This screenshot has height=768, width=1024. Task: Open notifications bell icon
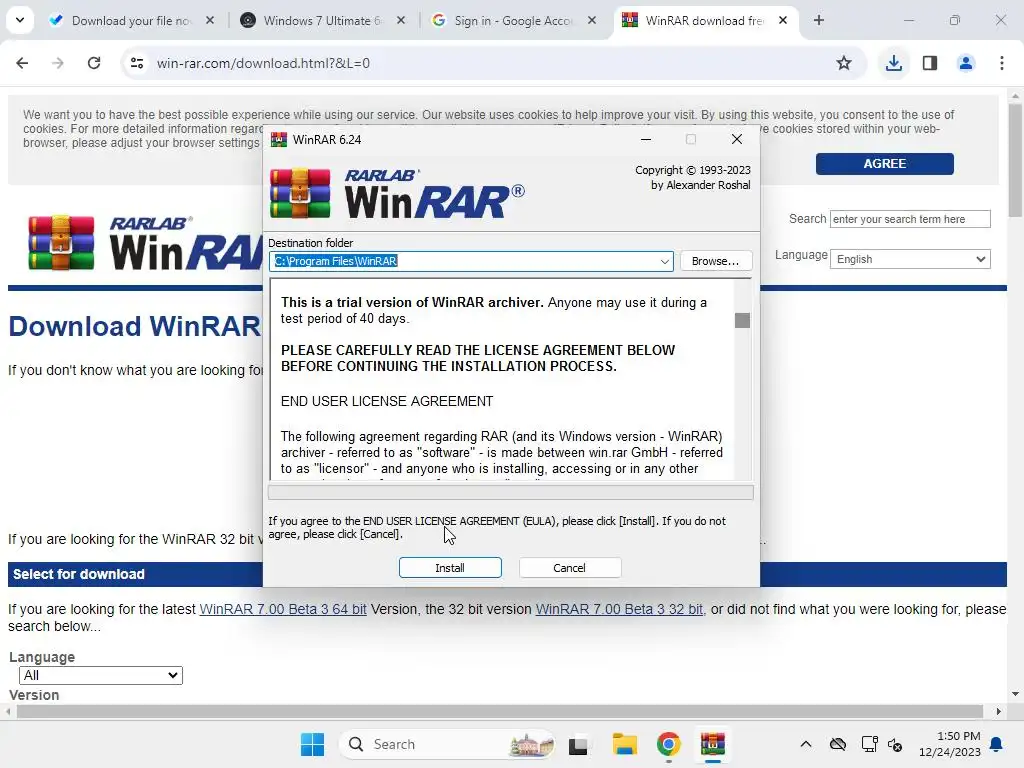pyautogui.click(x=997, y=744)
